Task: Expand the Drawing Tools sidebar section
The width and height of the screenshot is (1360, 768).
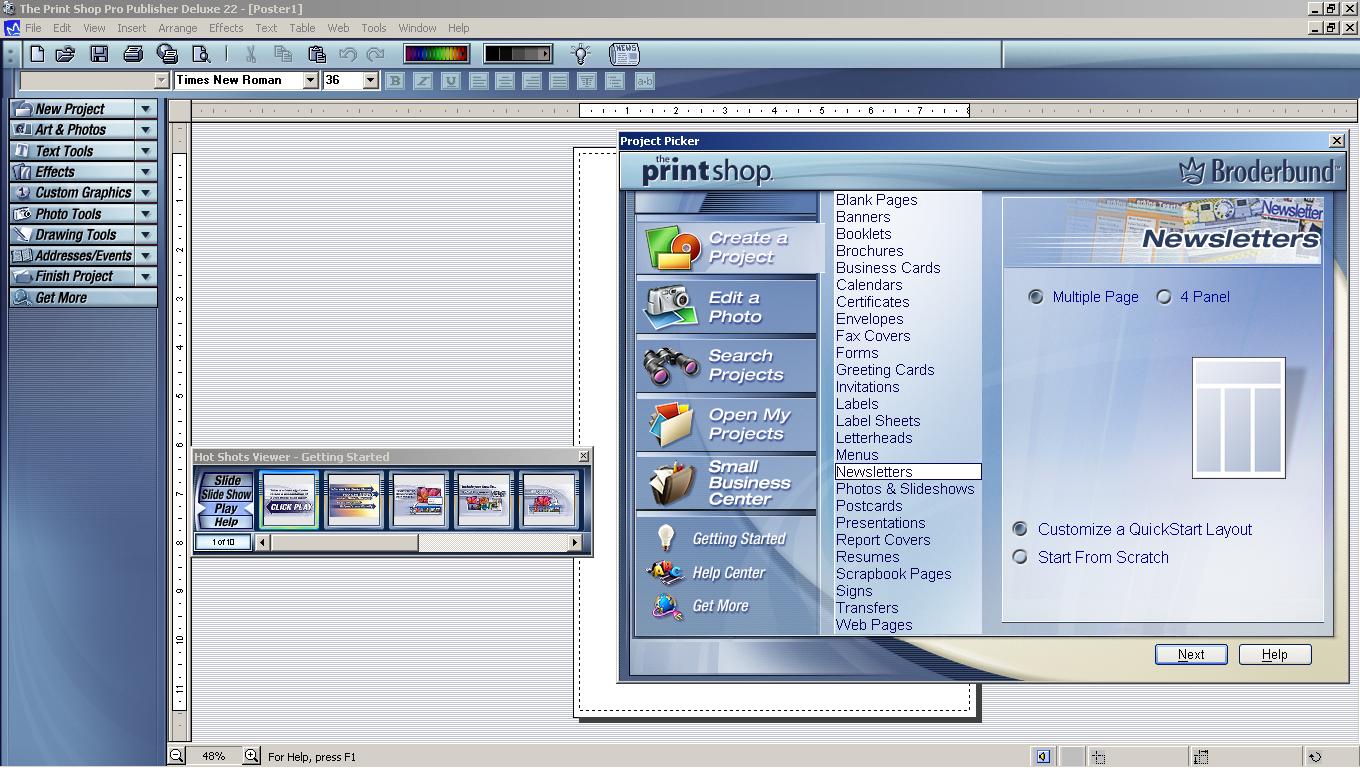Action: pos(143,234)
